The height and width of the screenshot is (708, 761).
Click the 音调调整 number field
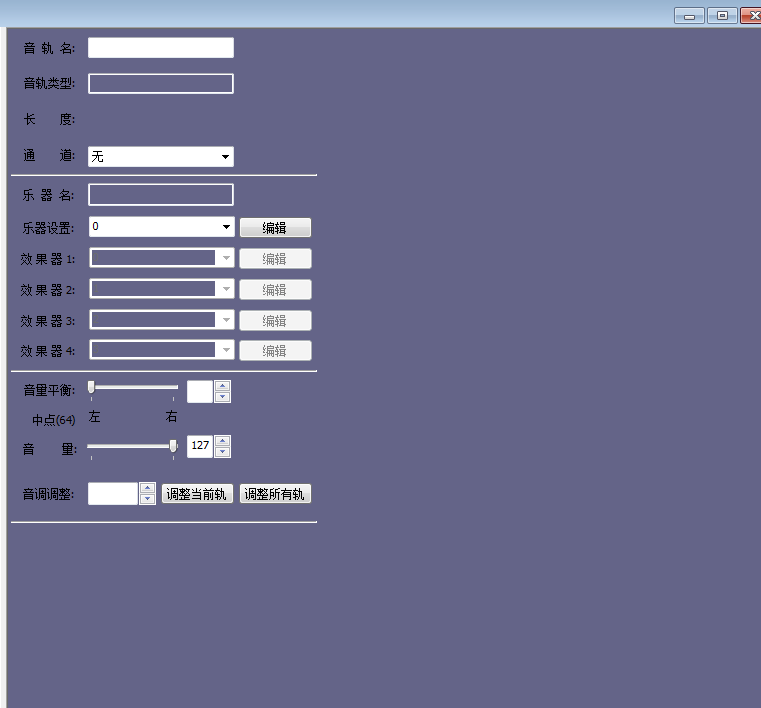[113, 494]
